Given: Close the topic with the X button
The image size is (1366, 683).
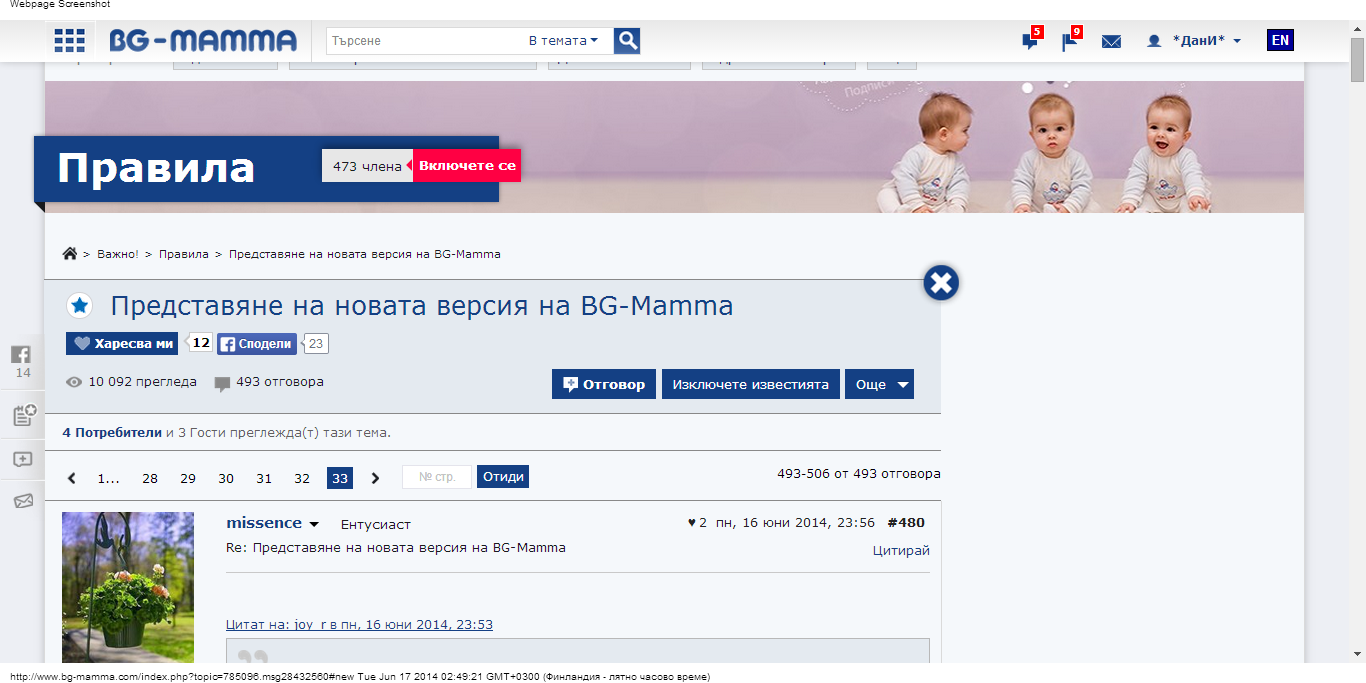Looking at the screenshot, I should [940, 283].
